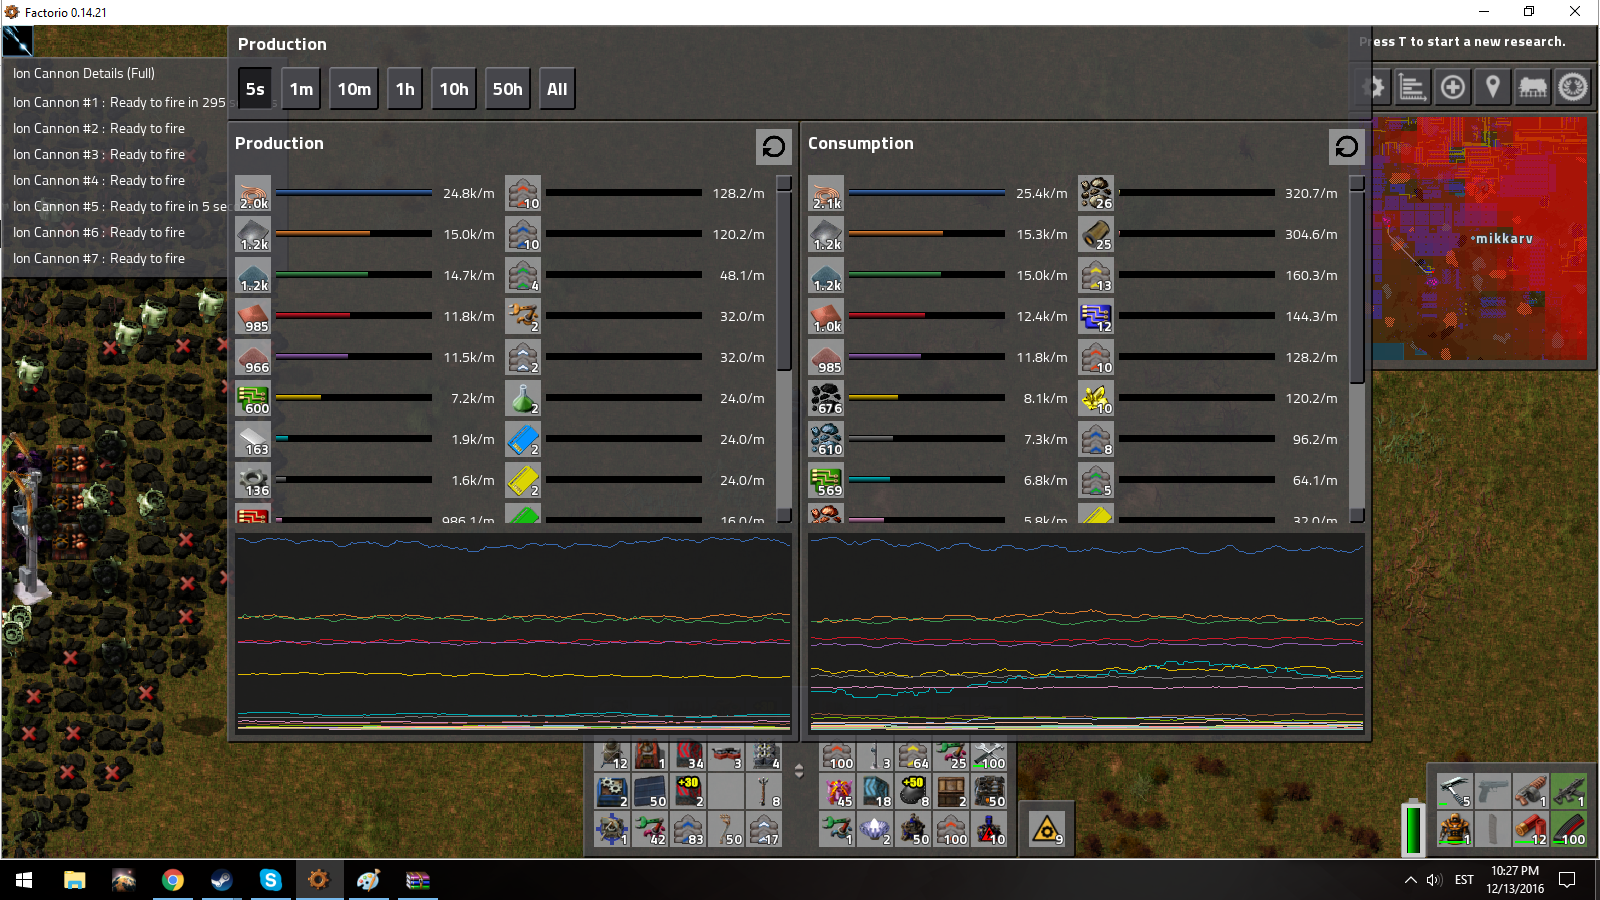Click the green energy battery bar
Image resolution: width=1600 pixels, height=900 pixels.
(1413, 828)
